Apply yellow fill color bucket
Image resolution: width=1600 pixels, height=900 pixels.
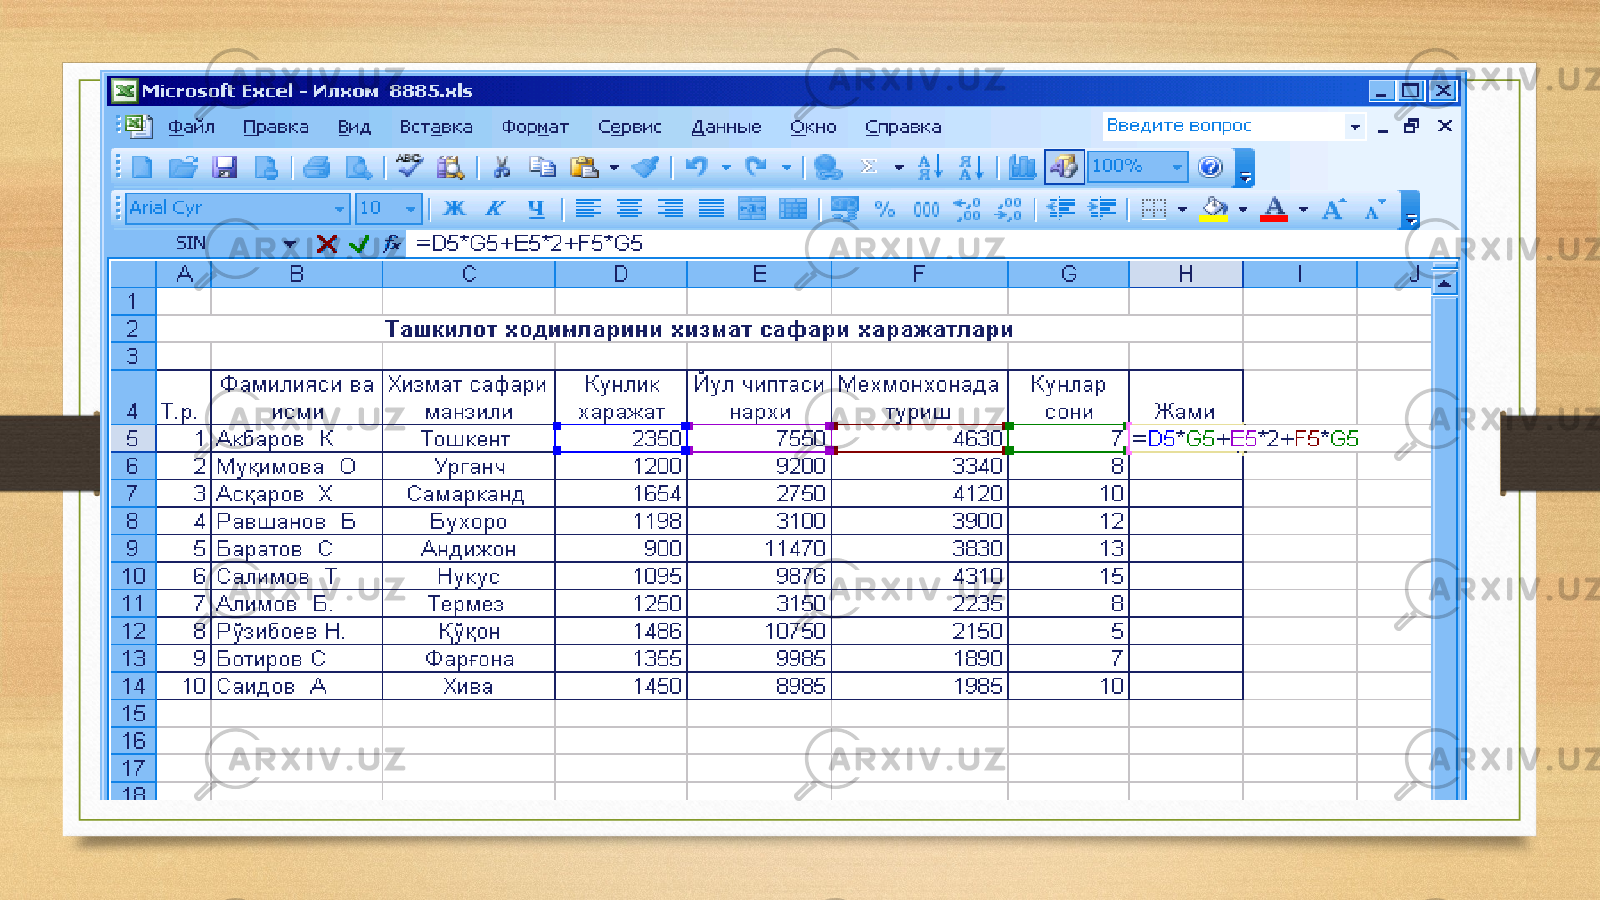[x=1214, y=209]
